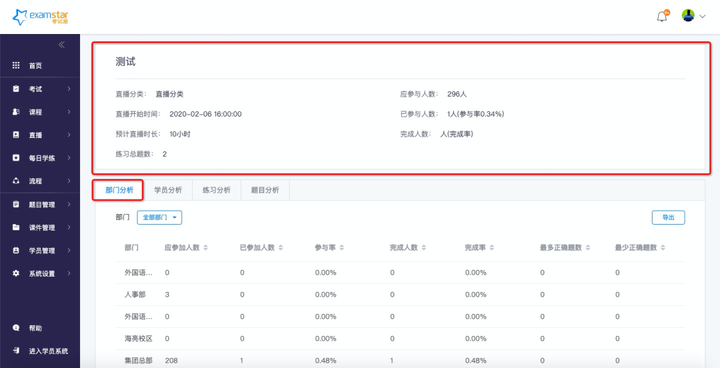This screenshot has width=720, height=368.
Task: Click the user avatar icon
Action: 688,16
